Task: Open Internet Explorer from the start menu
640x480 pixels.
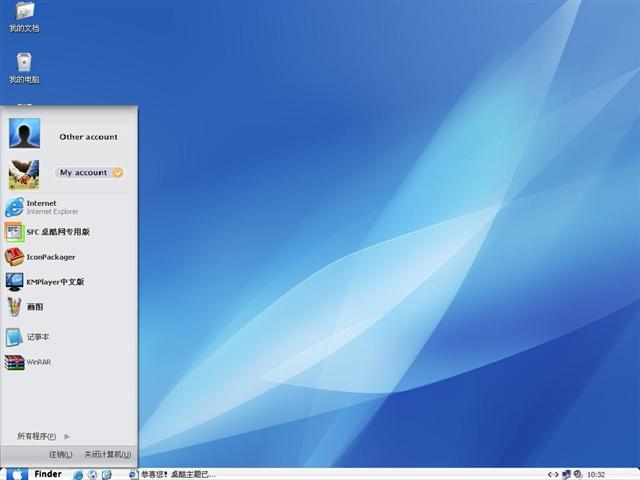Action: pos(40,207)
